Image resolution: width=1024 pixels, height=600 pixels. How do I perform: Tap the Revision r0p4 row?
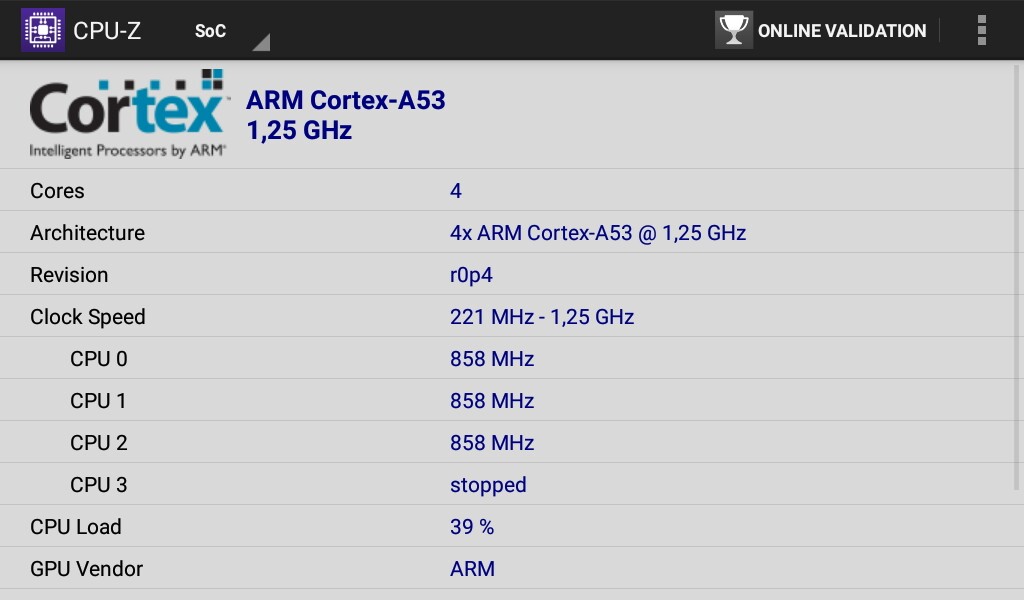506,275
